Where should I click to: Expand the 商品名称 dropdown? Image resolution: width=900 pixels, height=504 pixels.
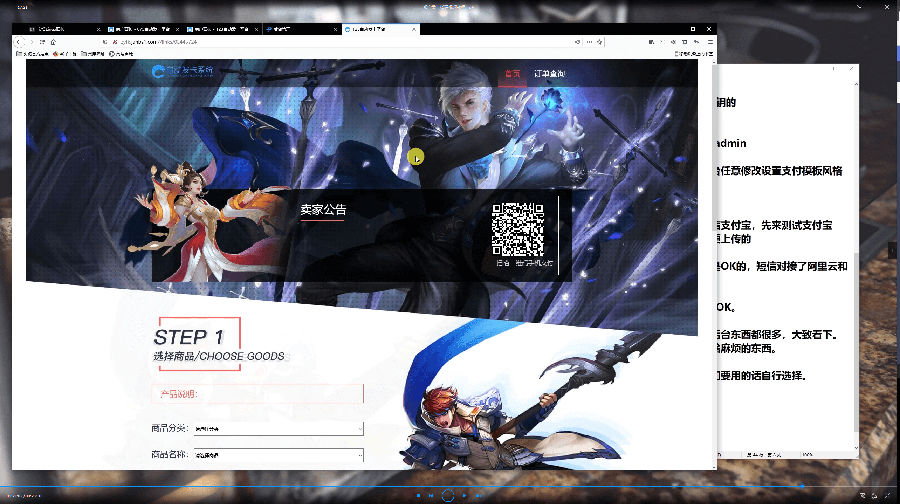click(278, 455)
